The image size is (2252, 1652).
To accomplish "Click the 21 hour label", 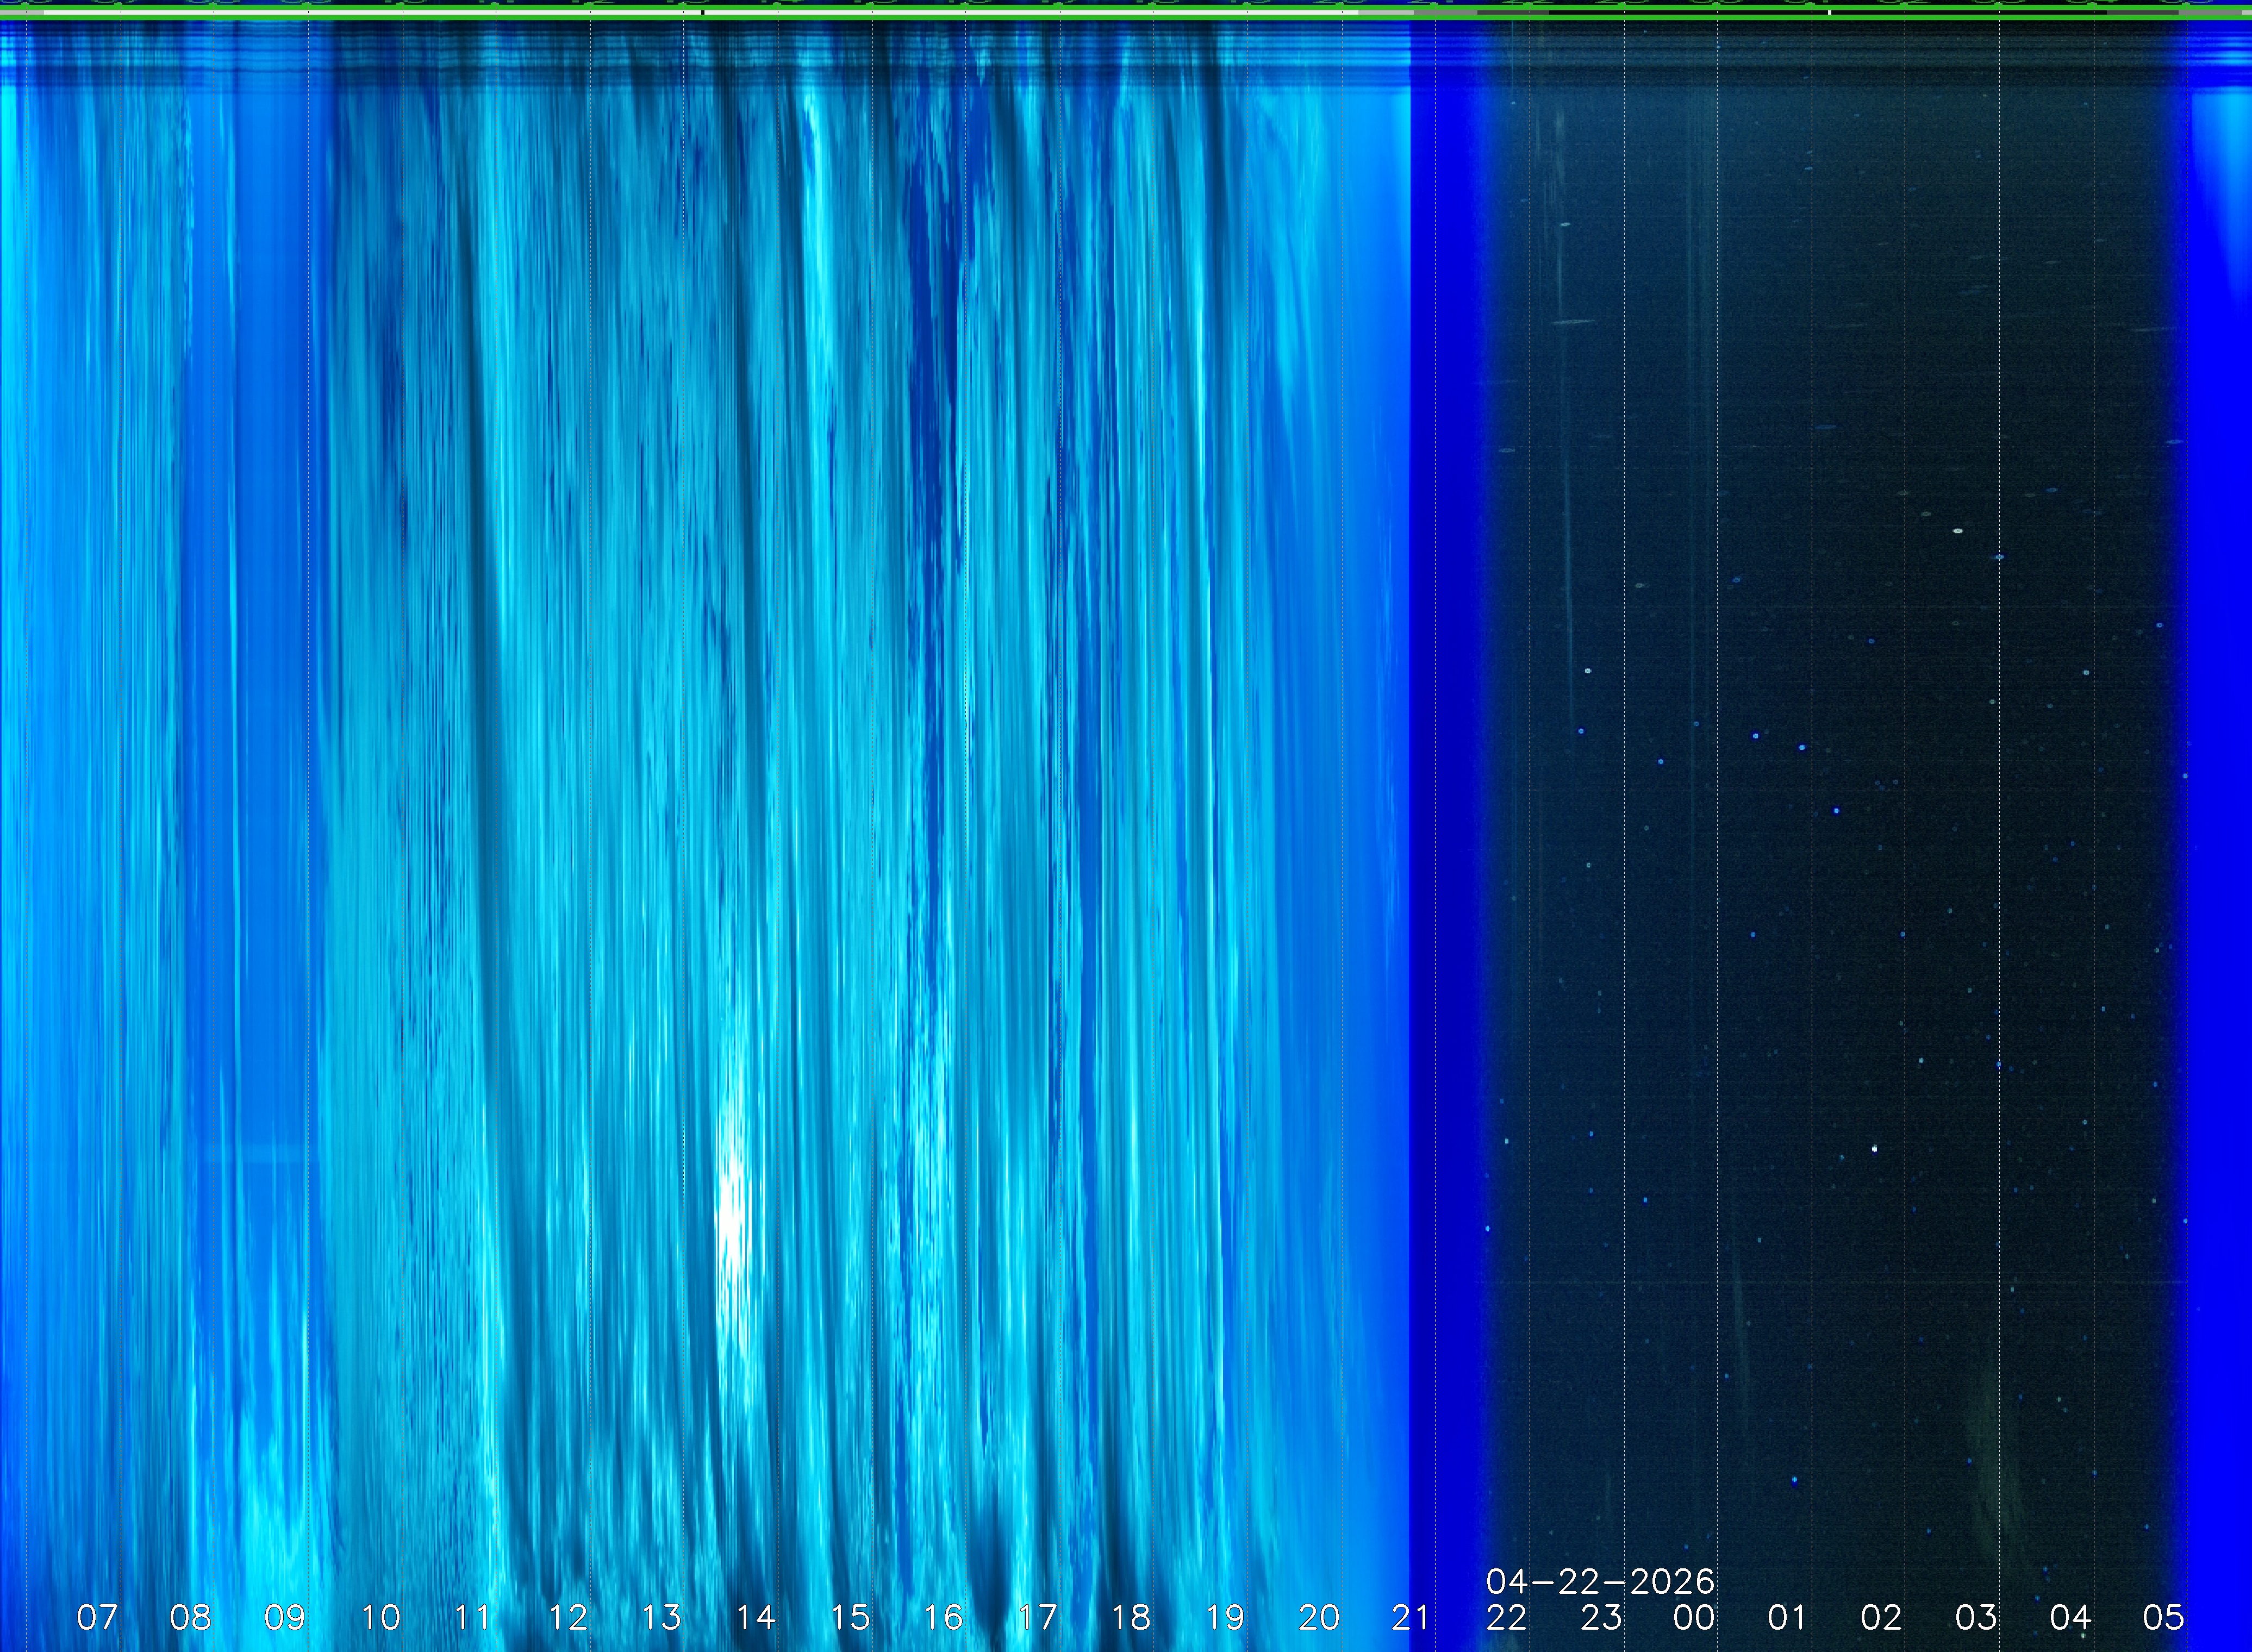I will 1411,1617.
